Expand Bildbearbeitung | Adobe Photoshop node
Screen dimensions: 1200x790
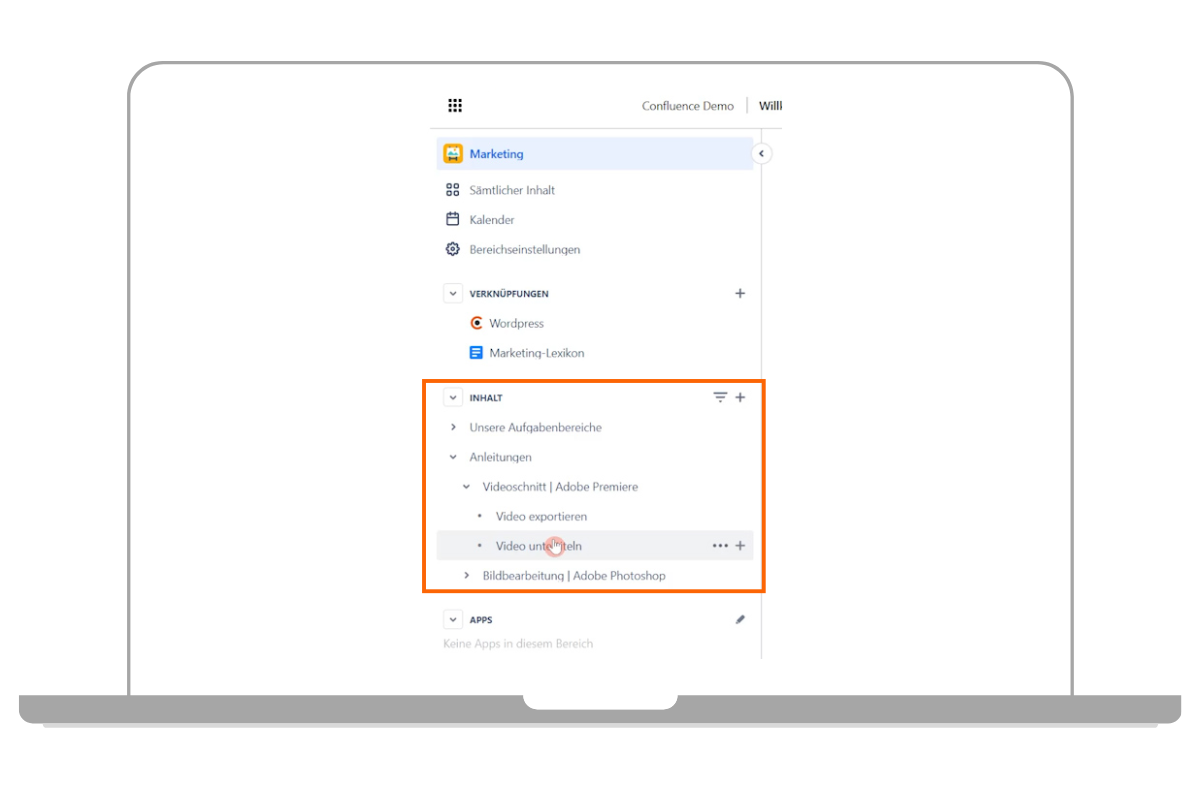tap(466, 576)
